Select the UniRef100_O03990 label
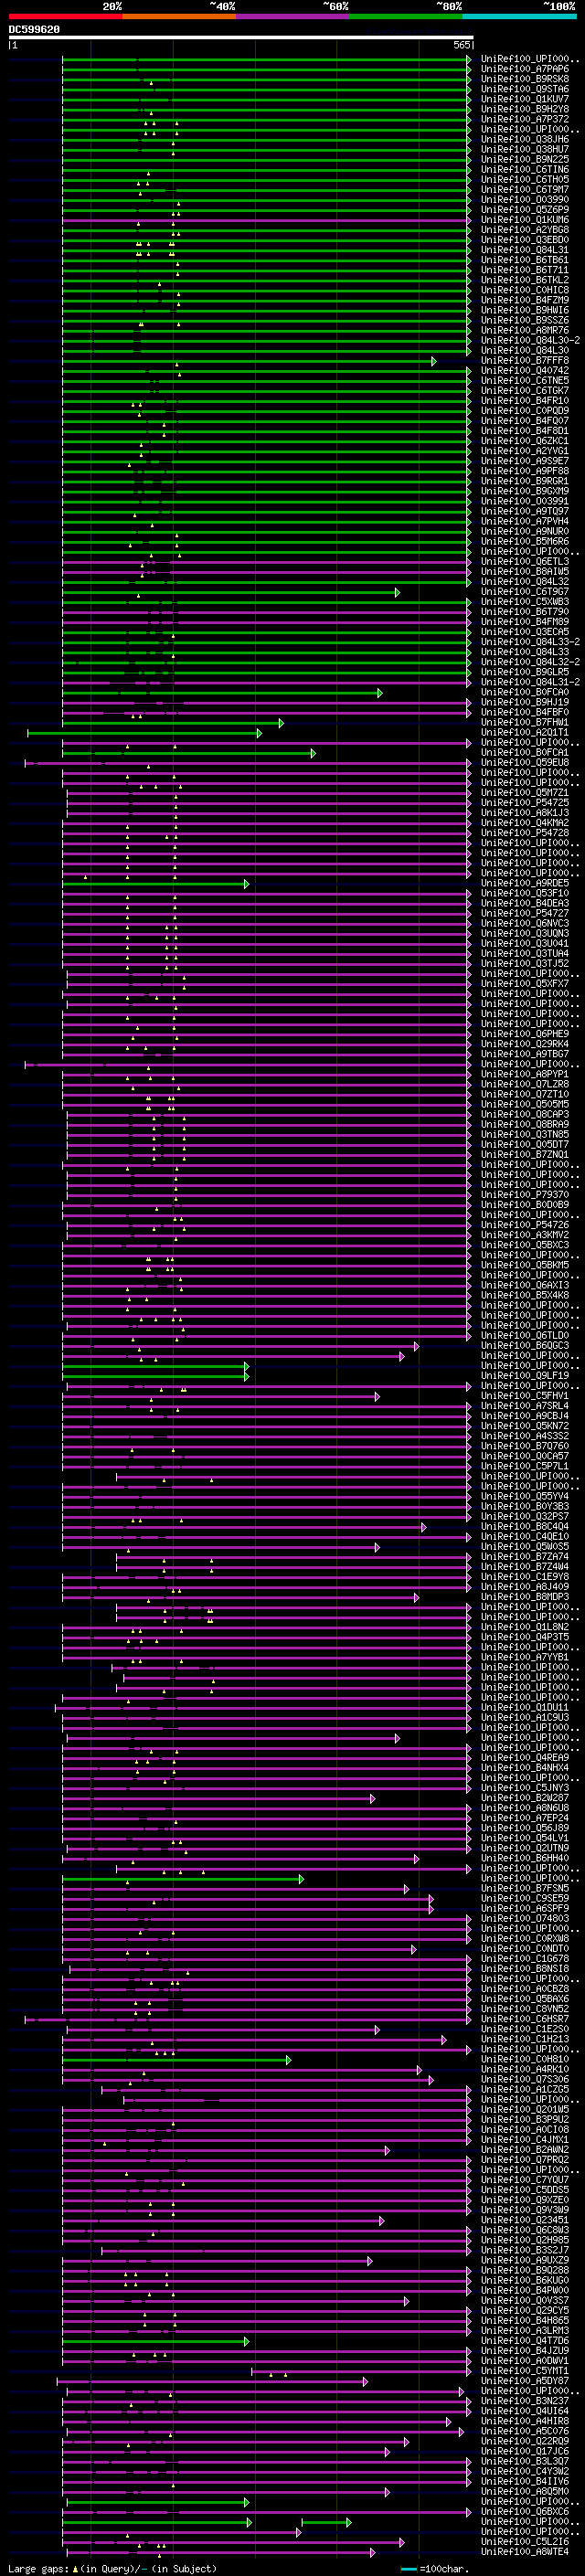Viewport: 585px width, 2576px height. (524, 200)
